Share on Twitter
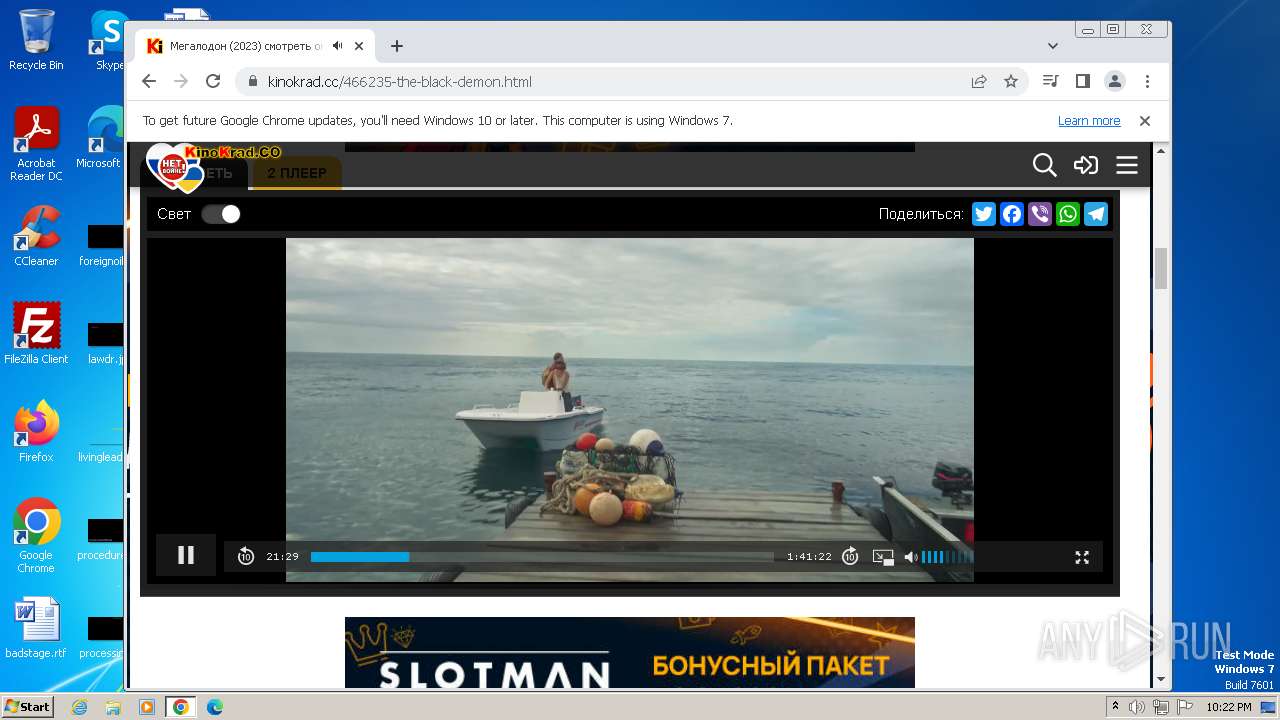1280x720 pixels. (x=984, y=214)
